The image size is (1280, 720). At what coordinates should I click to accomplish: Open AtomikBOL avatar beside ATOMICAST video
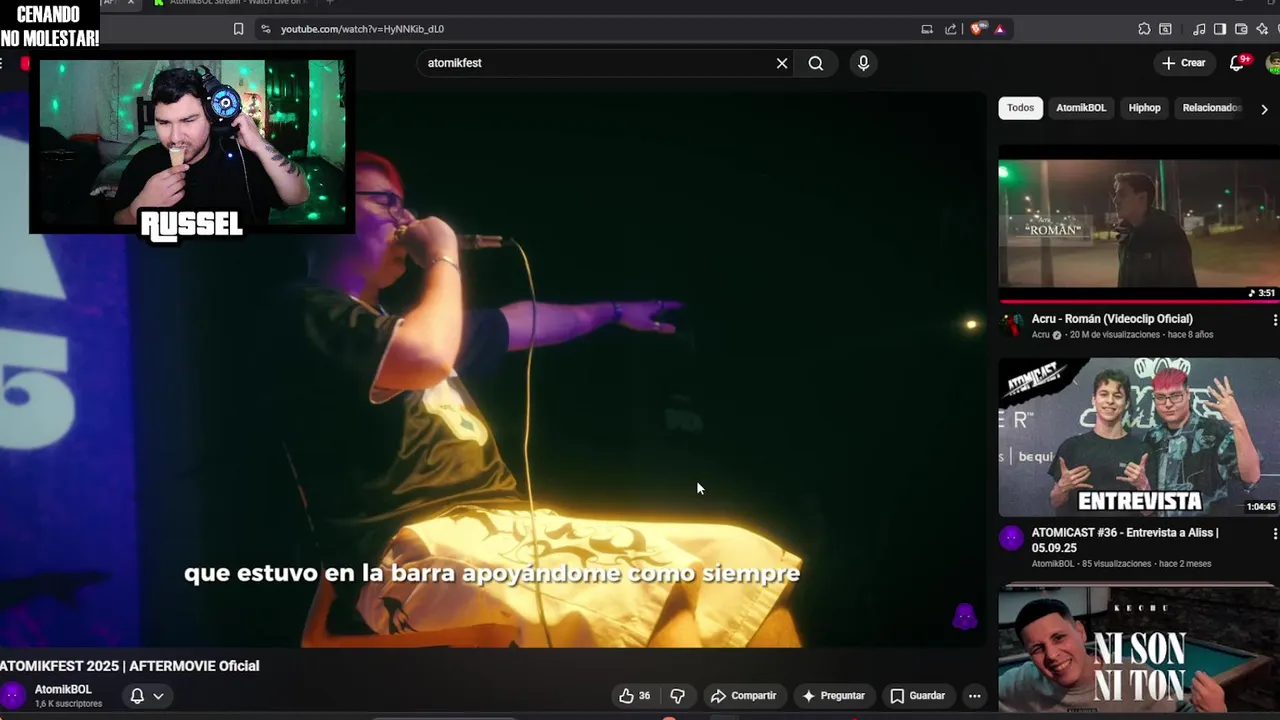coord(1011,539)
